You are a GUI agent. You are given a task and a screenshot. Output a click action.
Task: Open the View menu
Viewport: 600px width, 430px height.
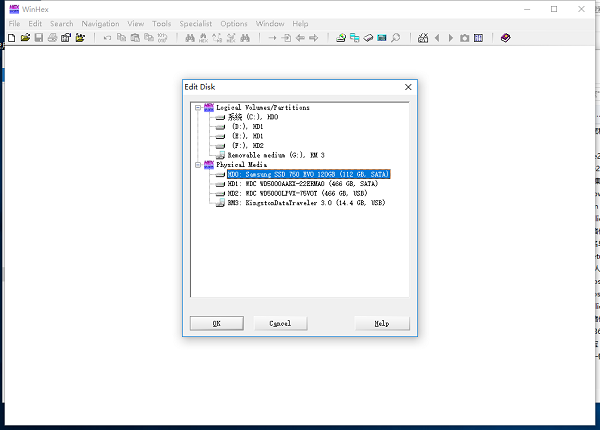coord(135,24)
